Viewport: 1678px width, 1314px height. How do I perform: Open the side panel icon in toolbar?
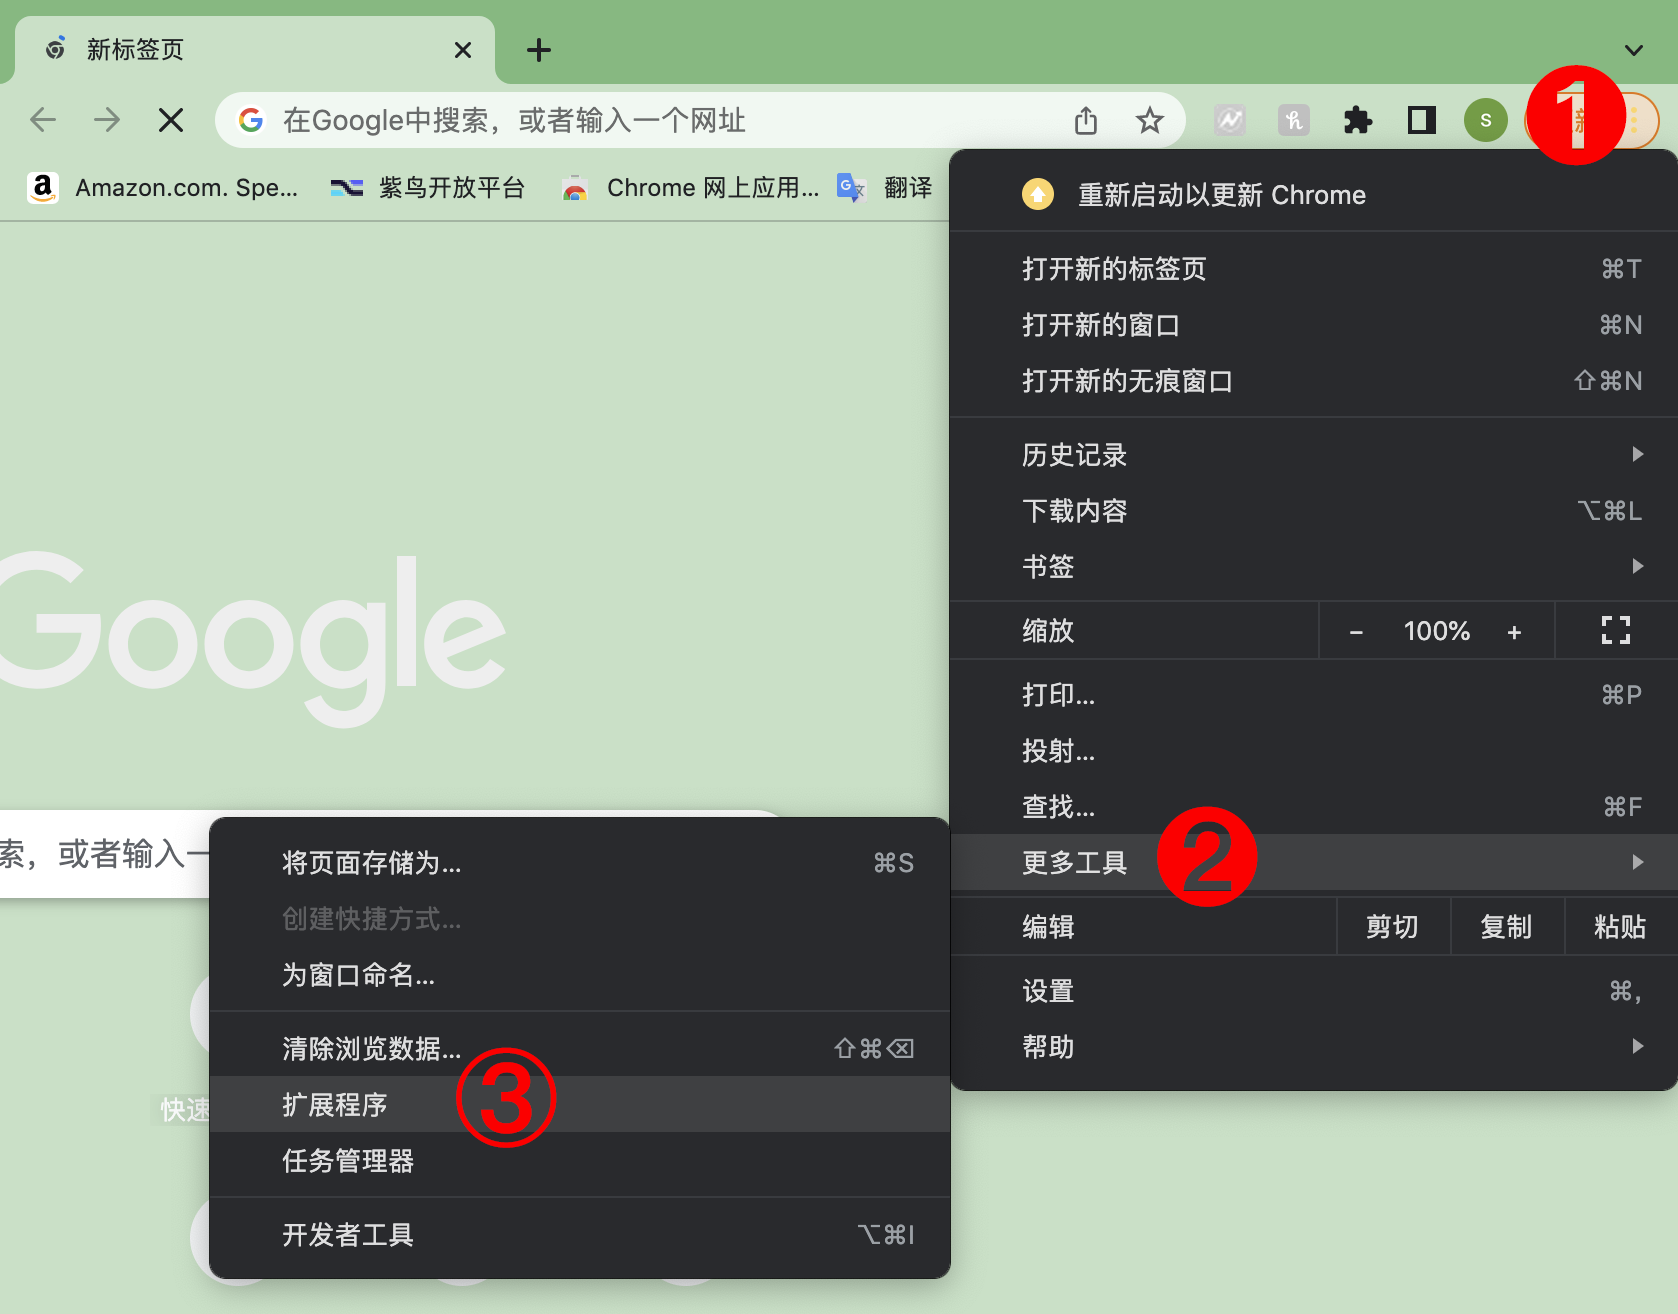pos(1421,121)
